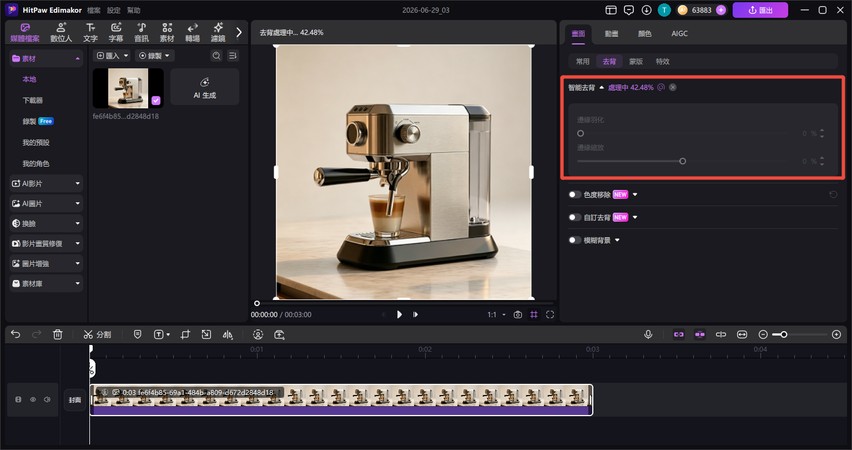Click the crop tool icon in timeline toolbar
852x450 pixels.
(x=185, y=334)
